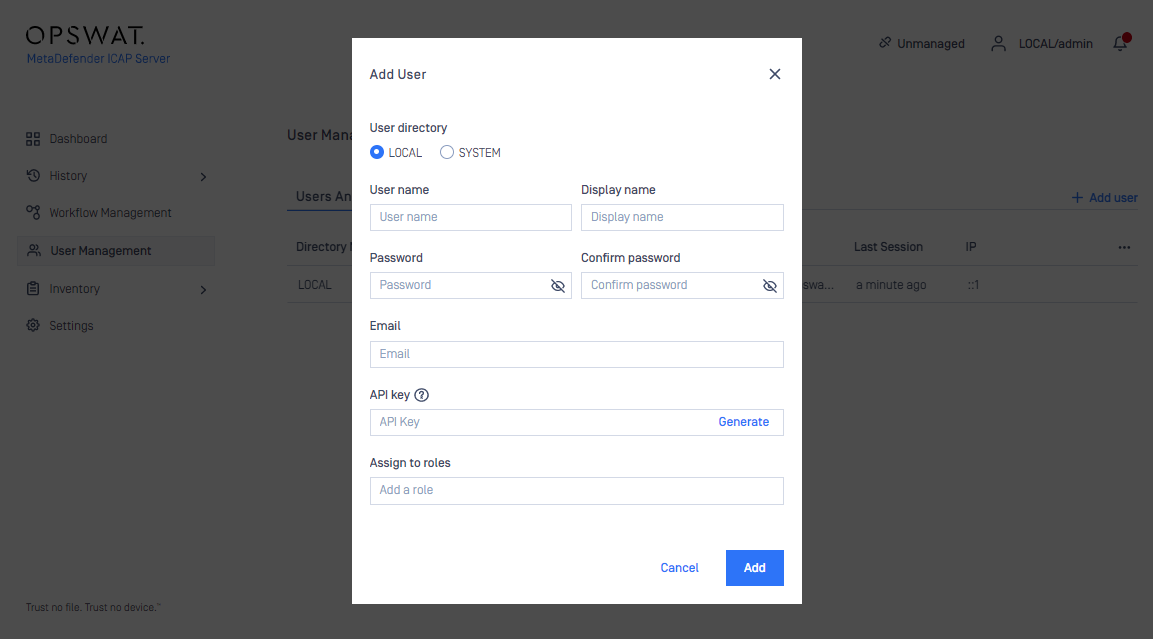The width and height of the screenshot is (1153, 639).
Task: Open the Dashboard grid icon in sidebar
Action: click(x=33, y=139)
